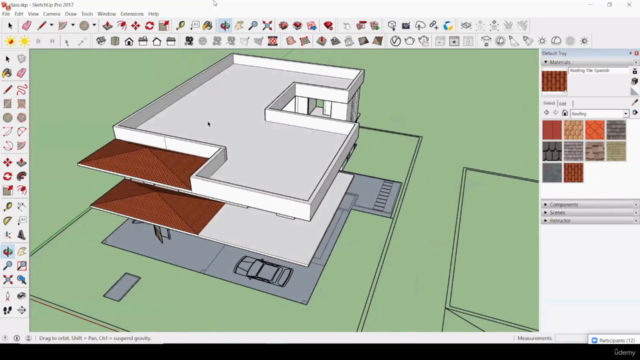Set material to default icon in Materials

click(x=635, y=91)
